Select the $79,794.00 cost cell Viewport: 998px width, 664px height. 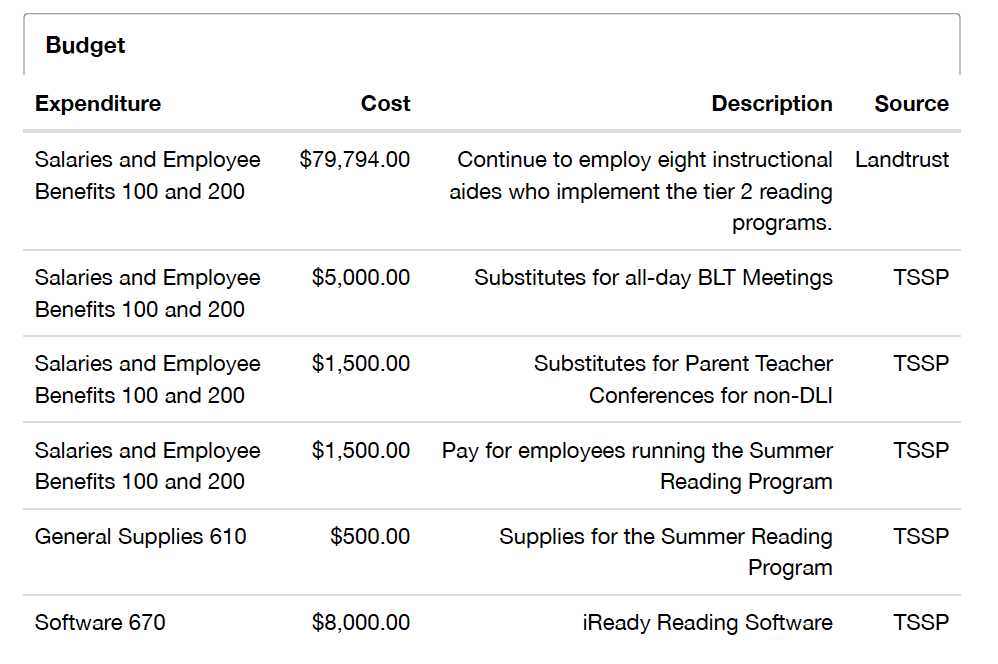pyautogui.click(x=355, y=159)
